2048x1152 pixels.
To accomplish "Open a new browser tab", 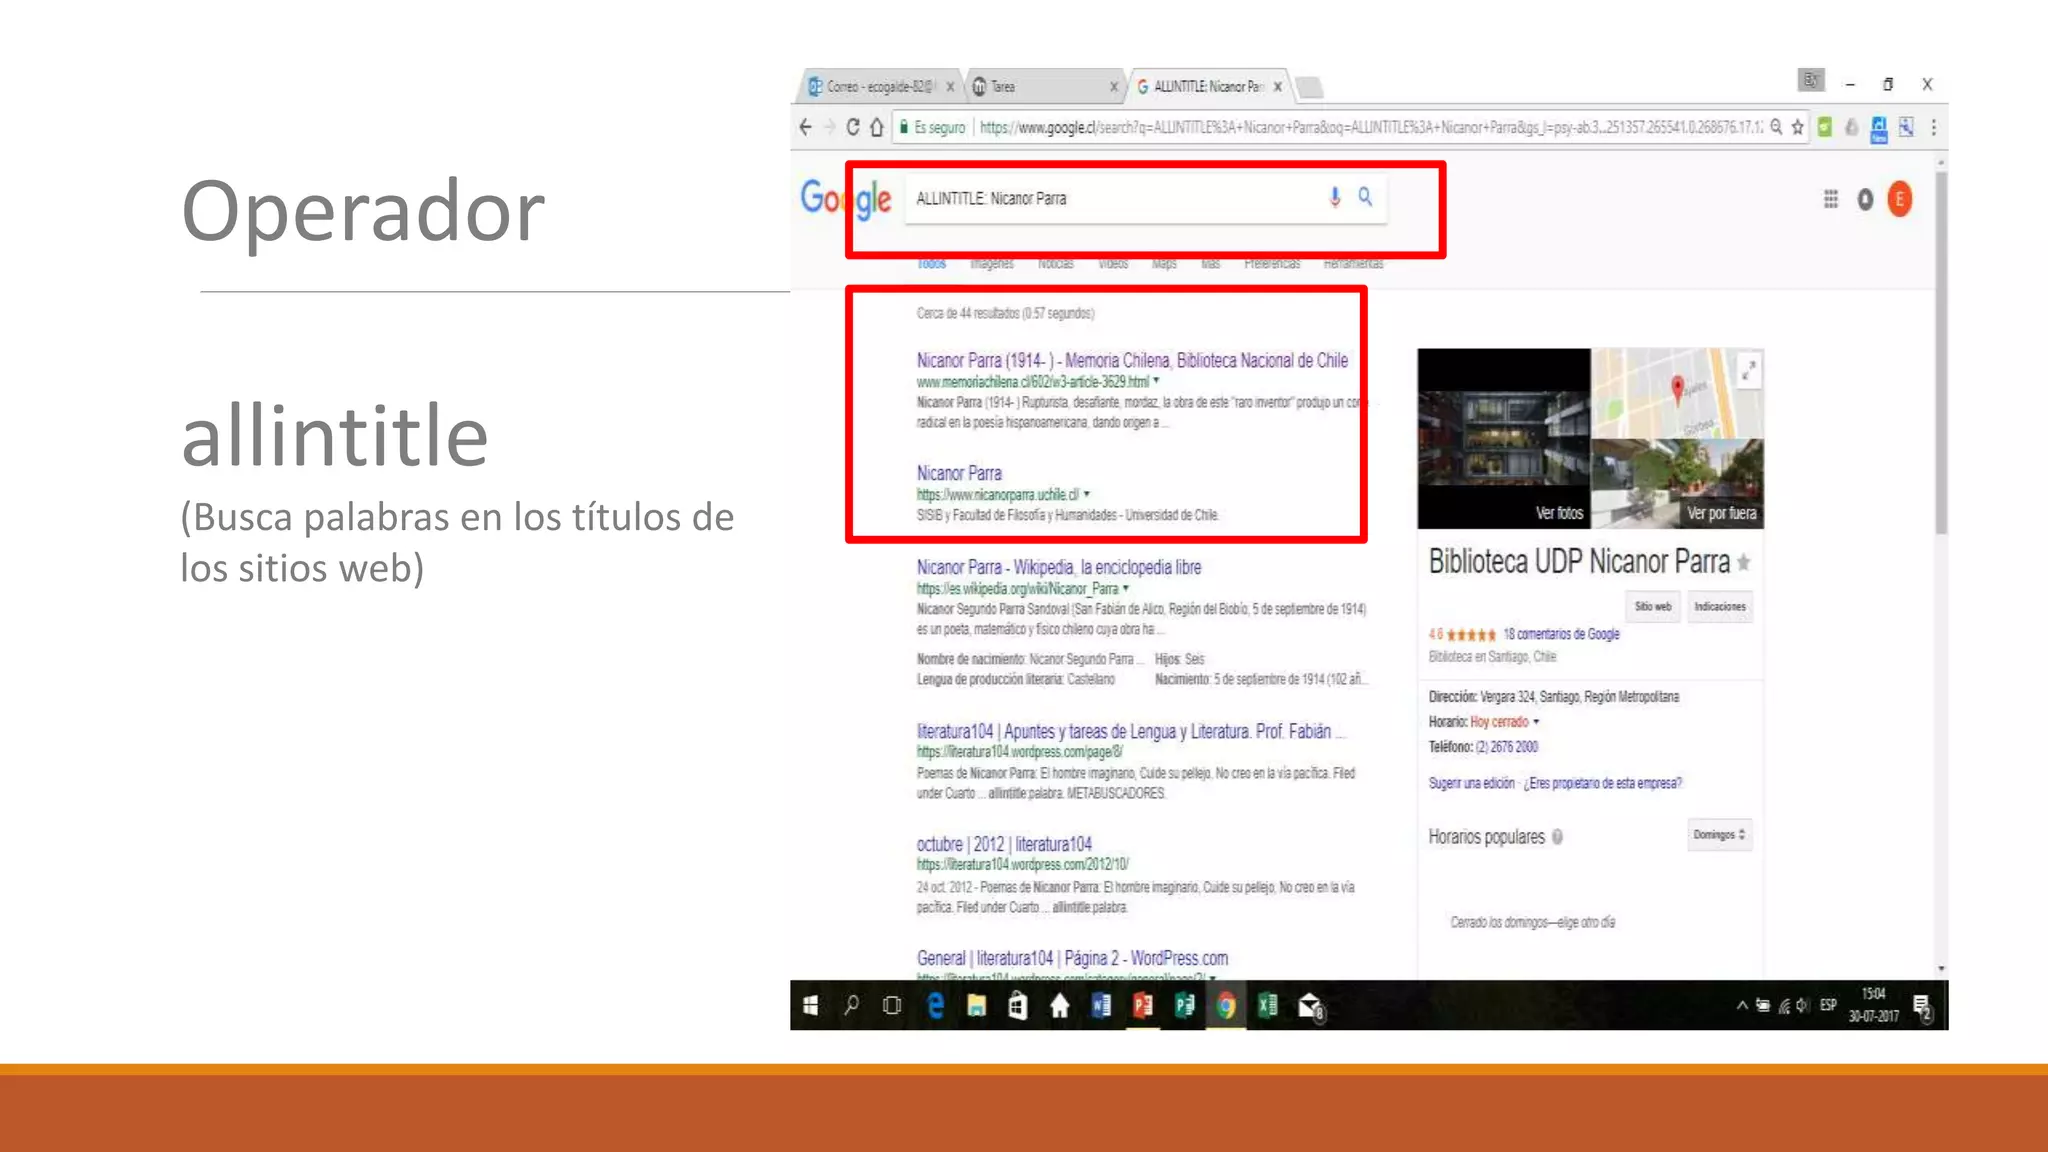I will click(1309, 88).
